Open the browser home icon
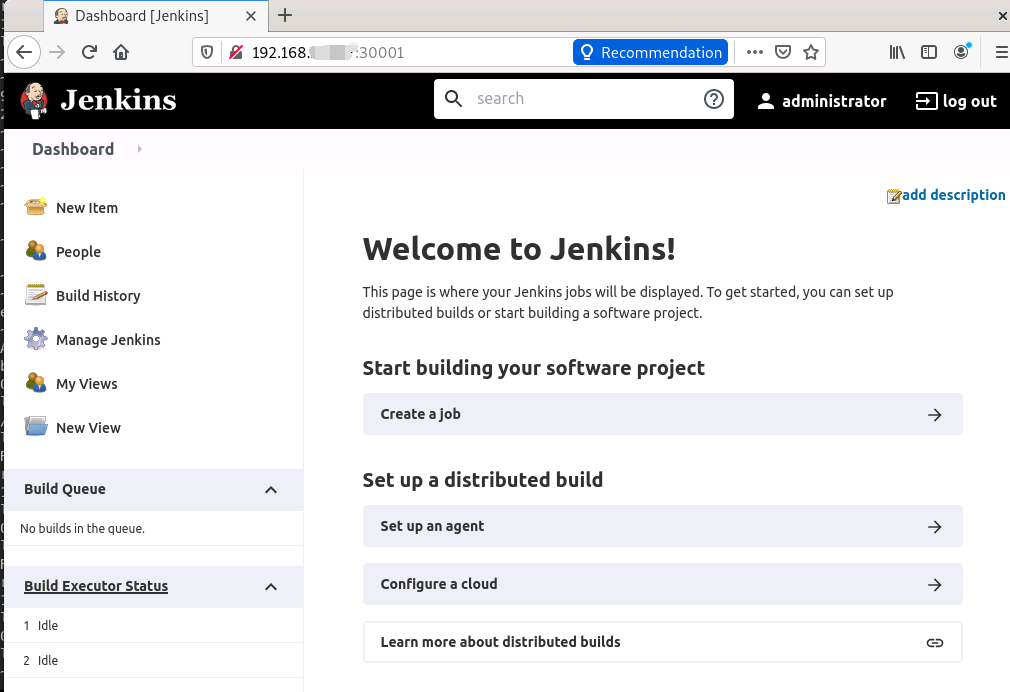Screen dimensions: 1010x692 121,52
